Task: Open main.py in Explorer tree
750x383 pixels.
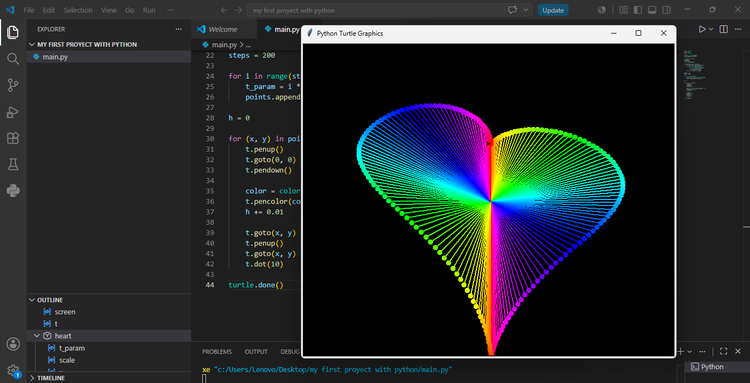Action: tap(109, 57)
